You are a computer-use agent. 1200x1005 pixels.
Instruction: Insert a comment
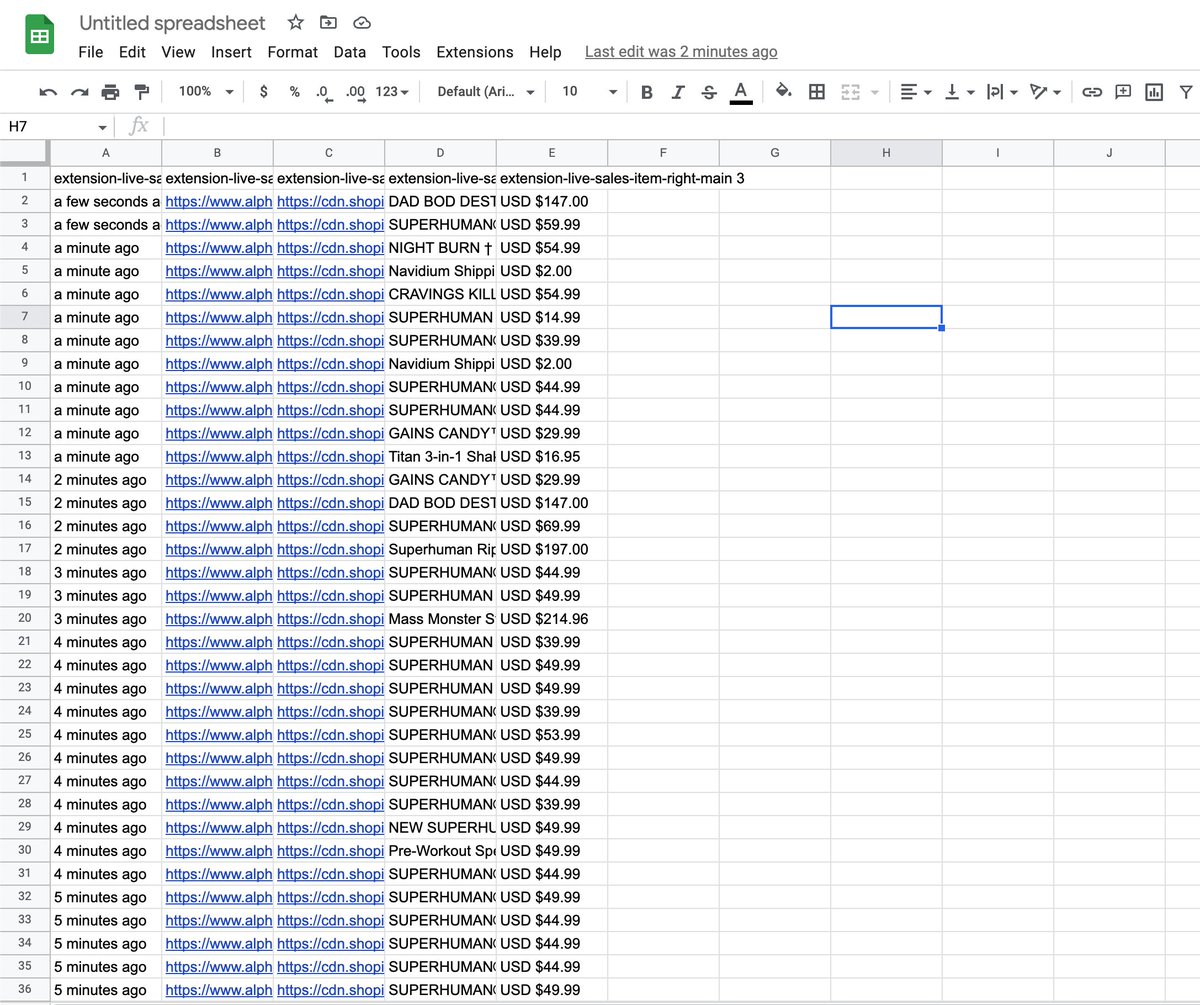click(x=1123, y=92)
